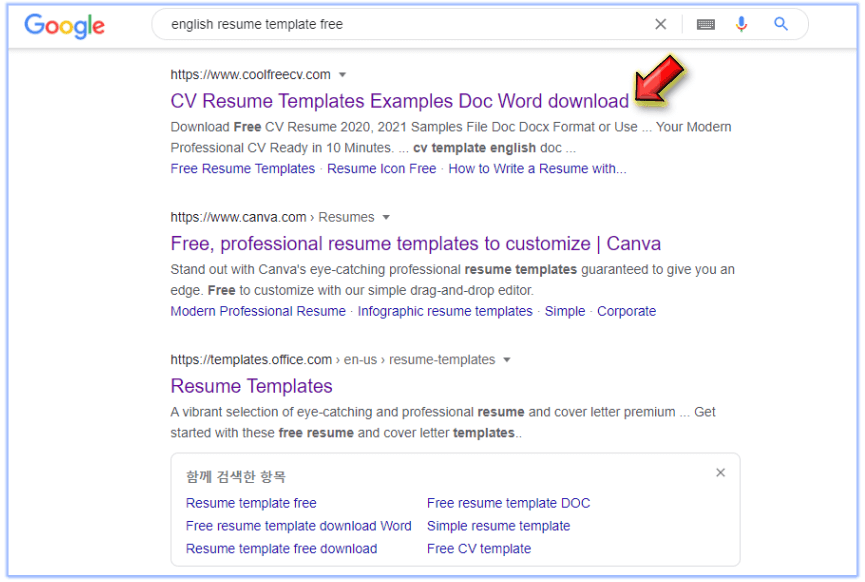Open the Infographic resume templates sitelink
This screenshot has width=865, height=582.
coord(445,311)
